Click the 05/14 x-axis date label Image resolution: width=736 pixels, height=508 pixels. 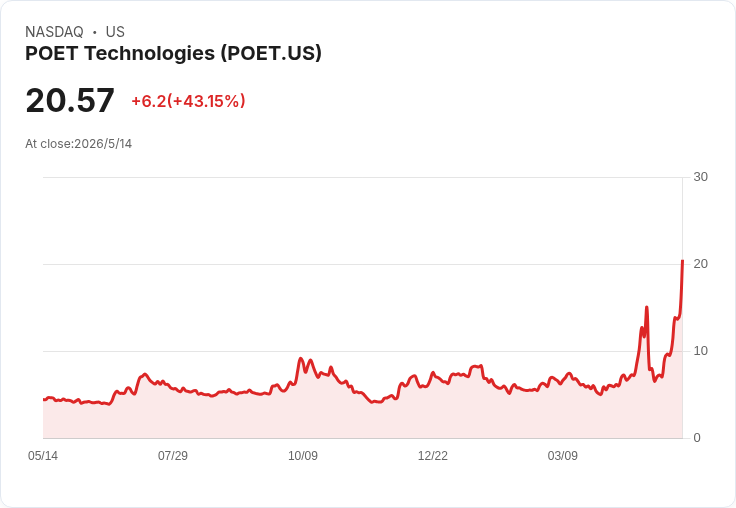coord(43,455)
